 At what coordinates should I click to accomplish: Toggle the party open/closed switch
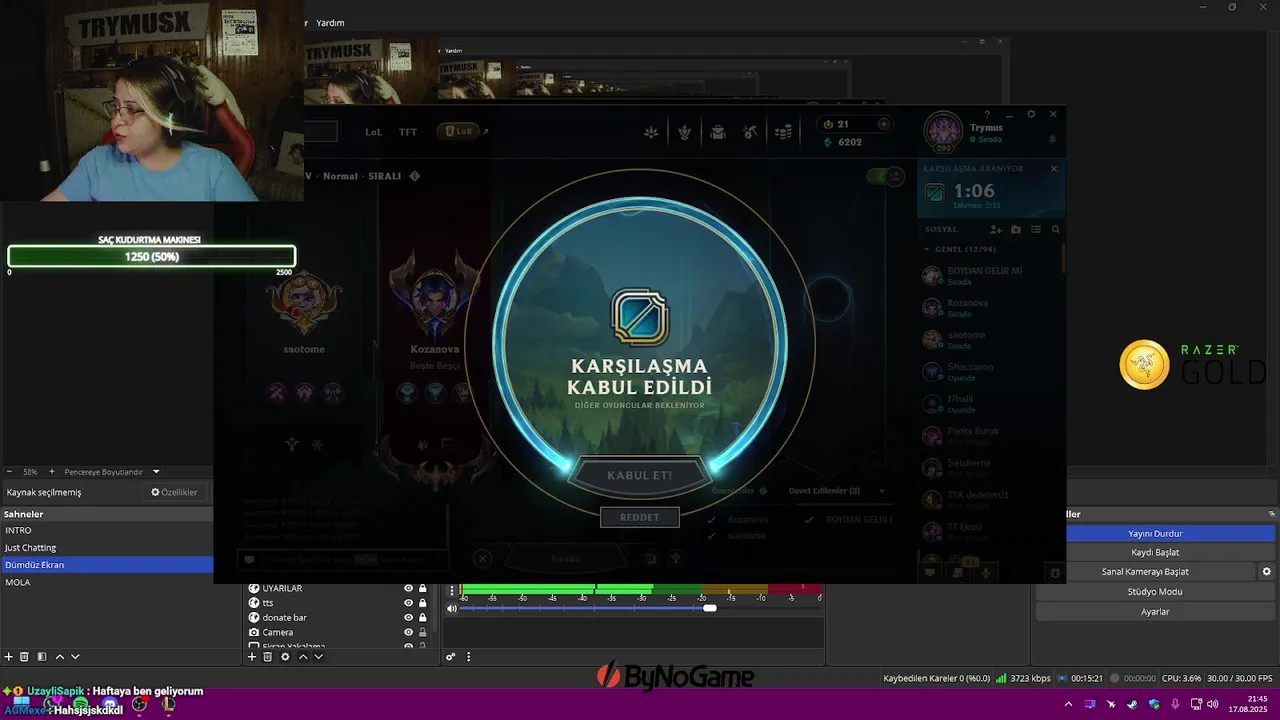[885, 177]
